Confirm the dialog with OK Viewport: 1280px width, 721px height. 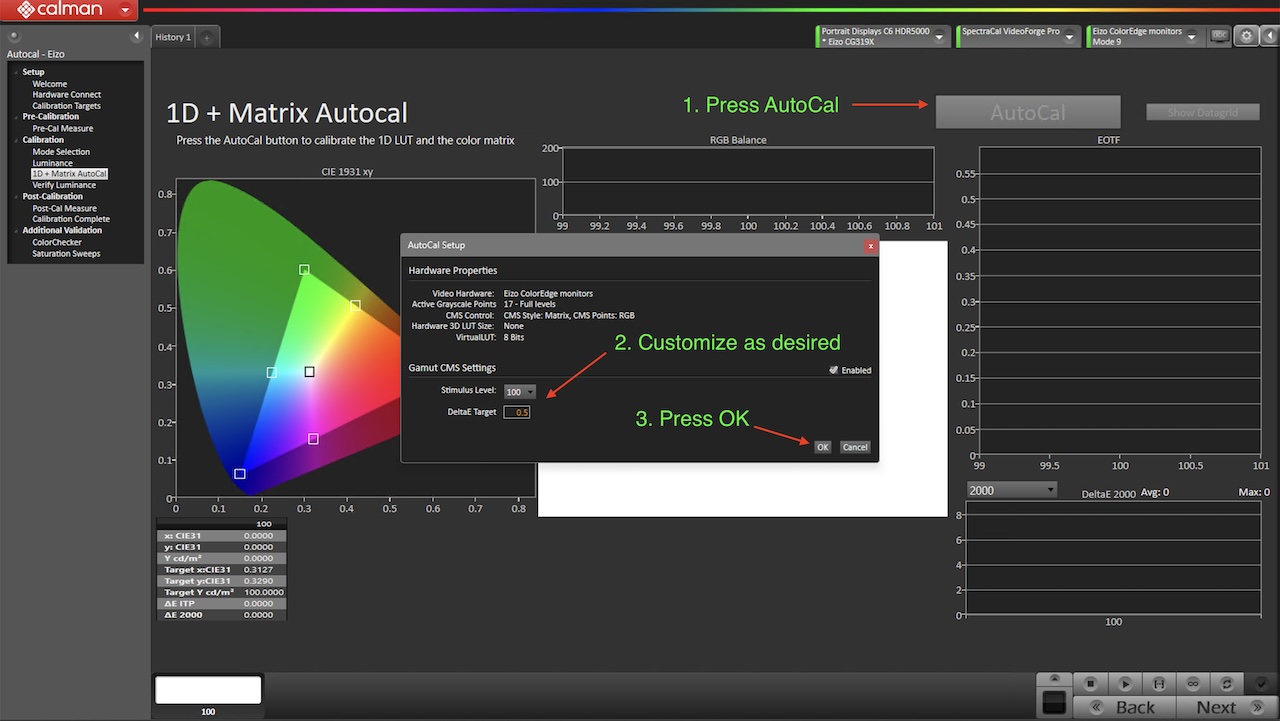click(x=822, y=447)
